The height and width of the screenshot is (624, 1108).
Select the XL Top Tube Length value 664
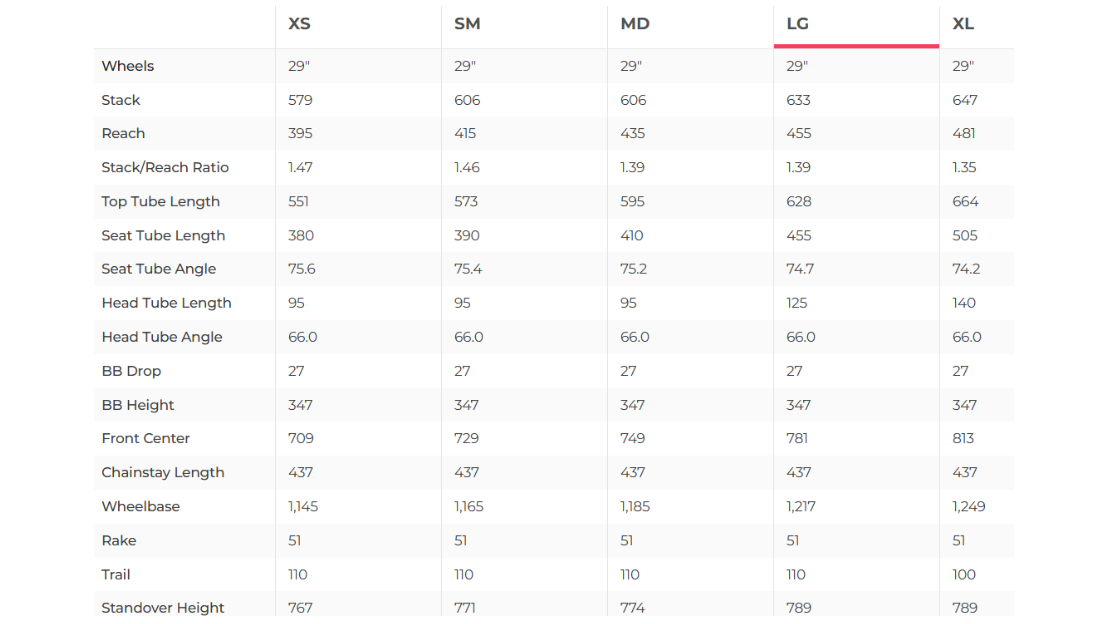click(x=966, y=201)
